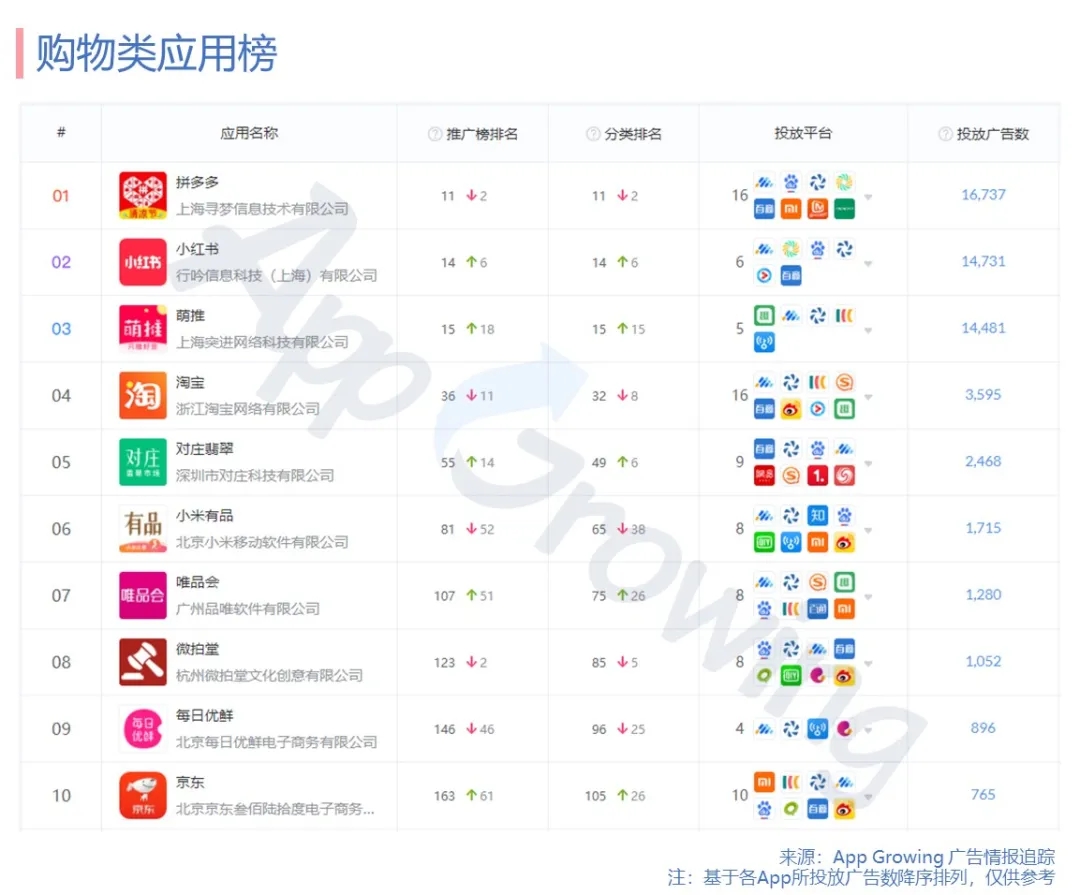Click ad count 896 in 每日优鲜 row

(983, 728)
